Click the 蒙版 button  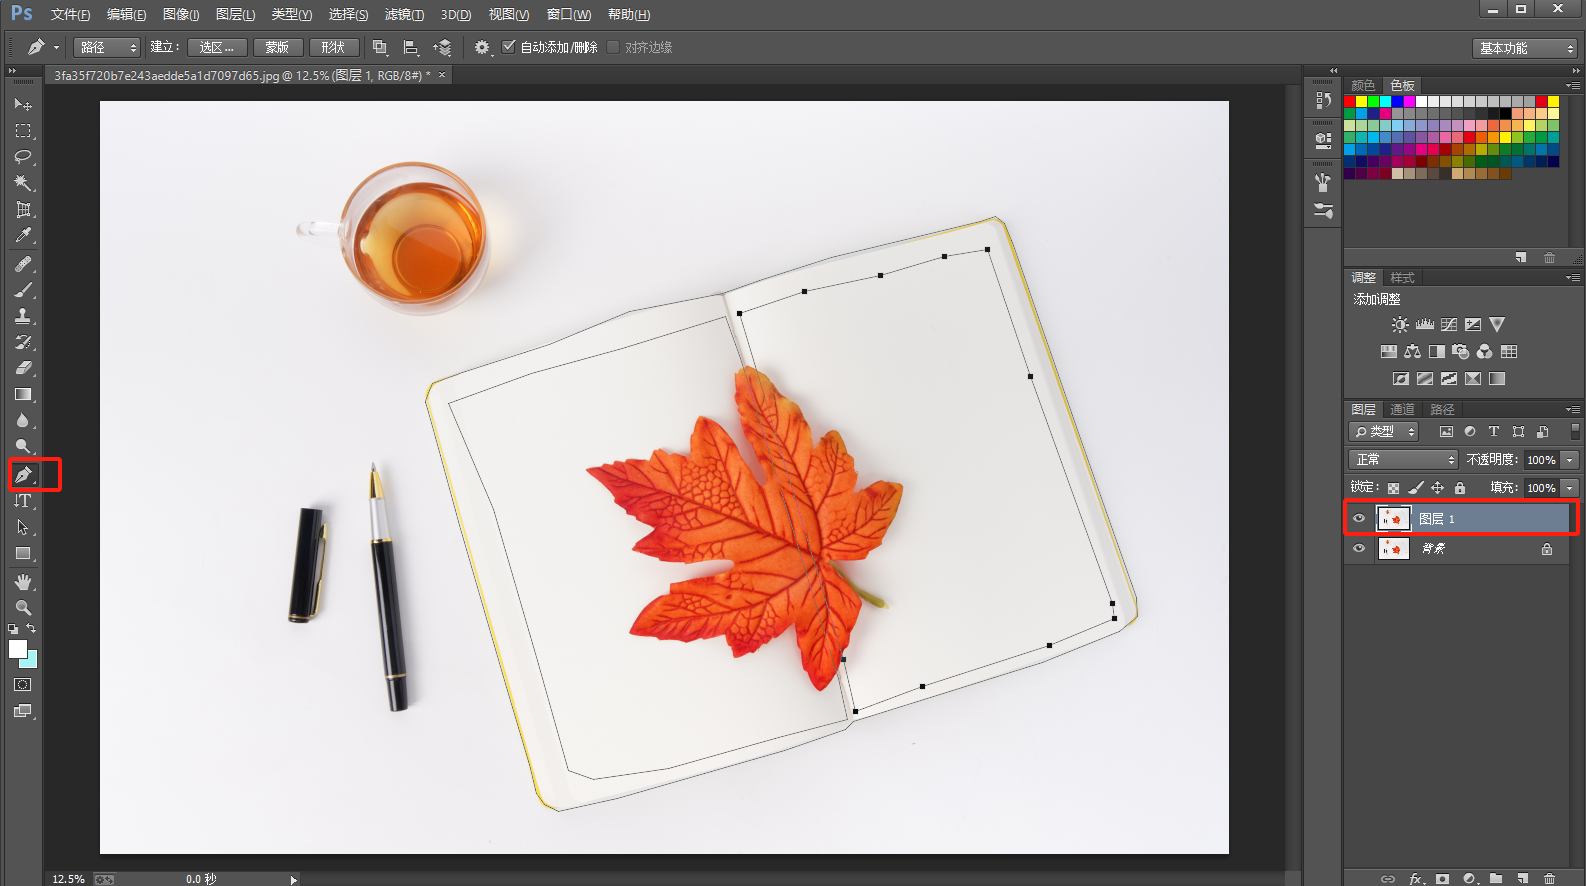[278, 47]
